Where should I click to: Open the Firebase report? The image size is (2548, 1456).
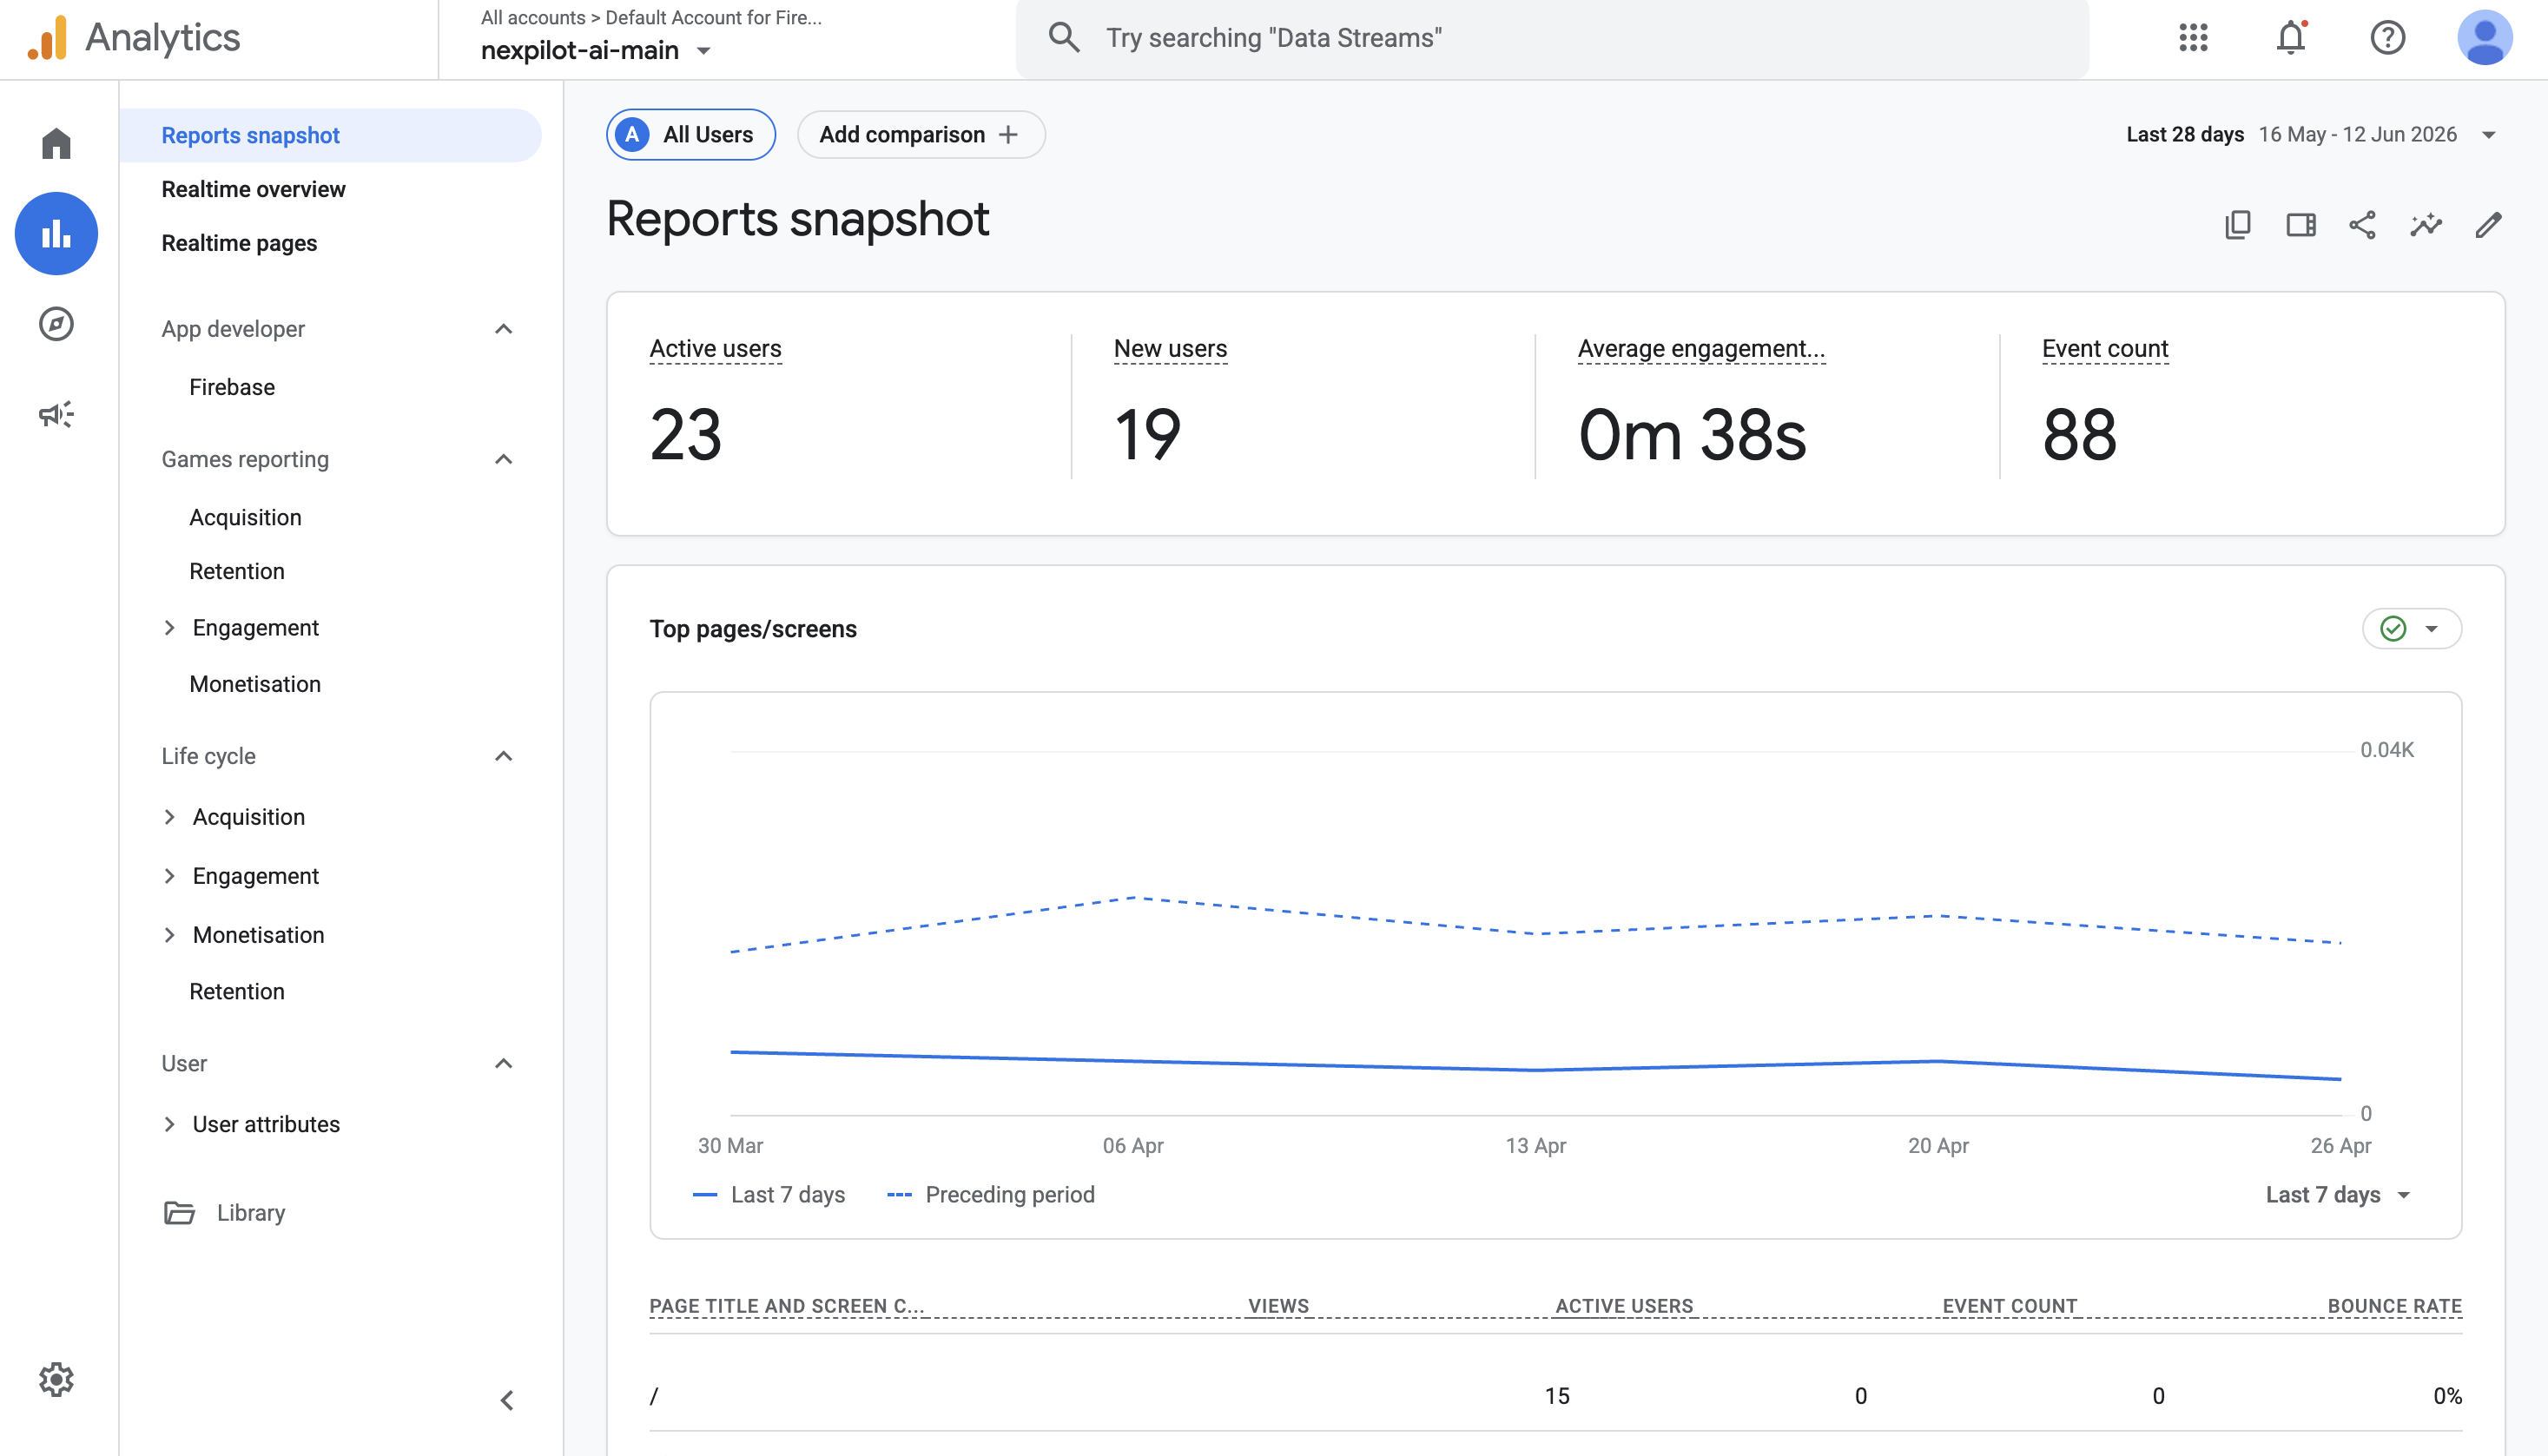pos(232,387)
